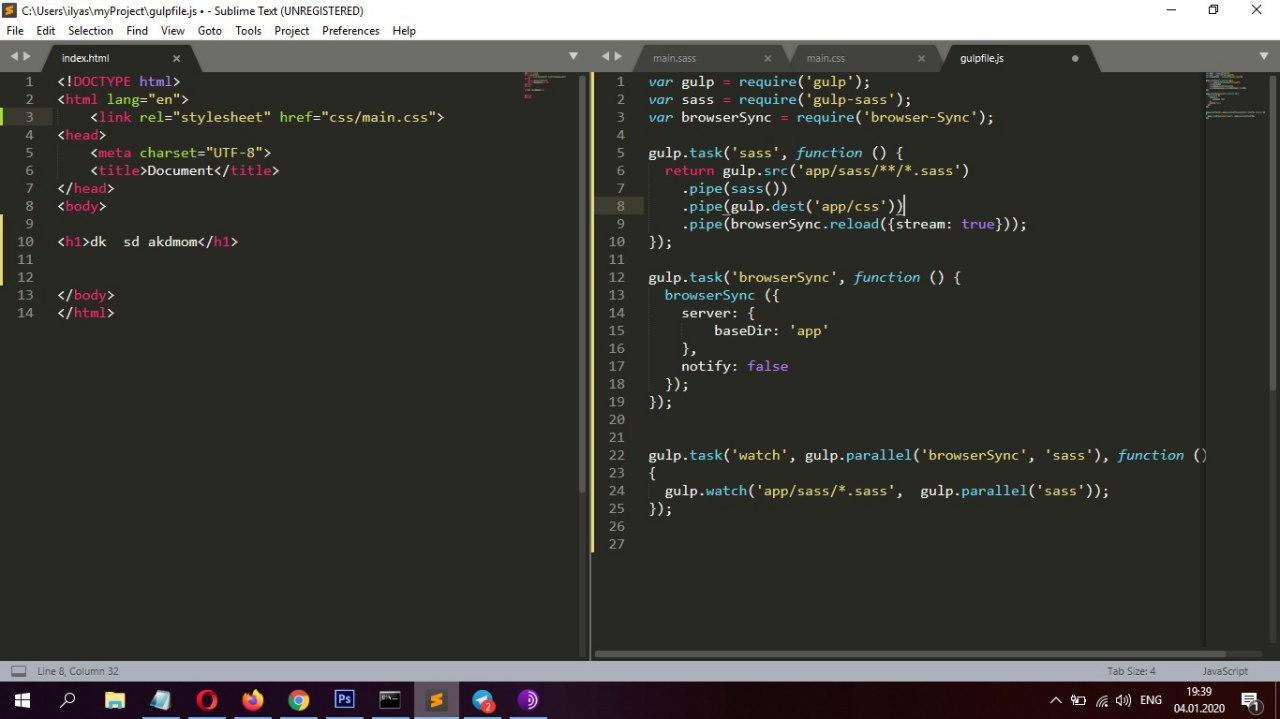Click the battery tray icon
This screenshot has height=719, width=1280.
coord(1079,701)
